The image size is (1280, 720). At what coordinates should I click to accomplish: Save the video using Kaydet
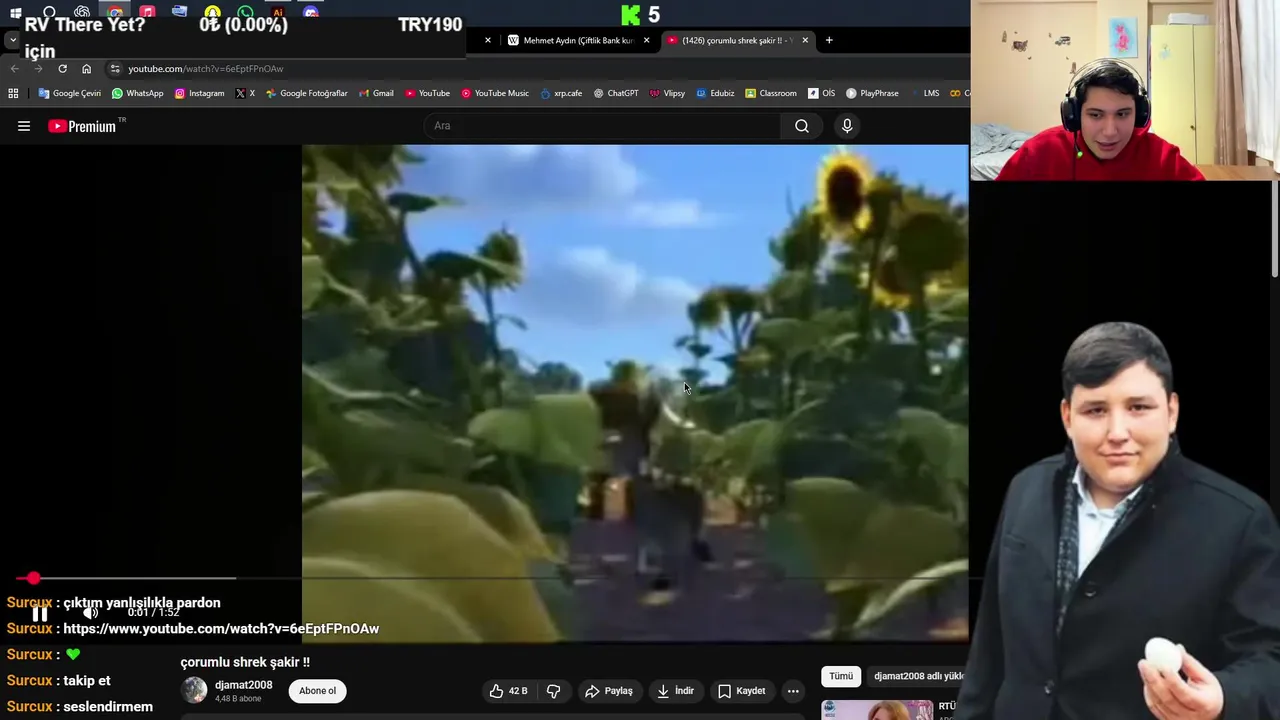[742, 691]
